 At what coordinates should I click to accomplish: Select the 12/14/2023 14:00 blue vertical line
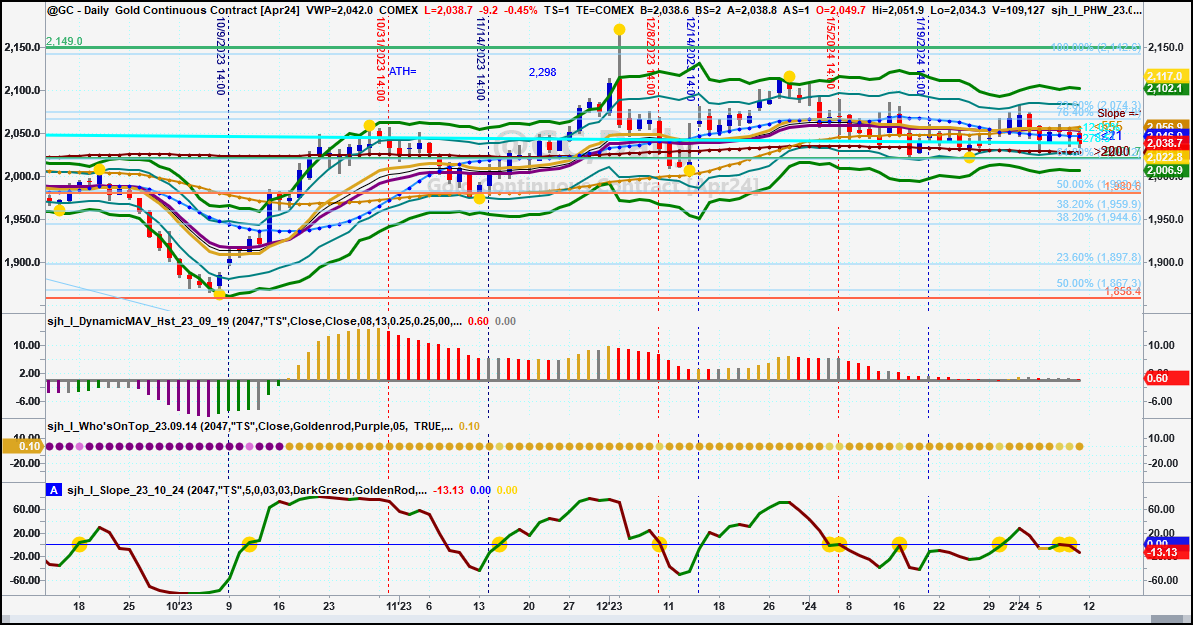(x=690, y=59)
